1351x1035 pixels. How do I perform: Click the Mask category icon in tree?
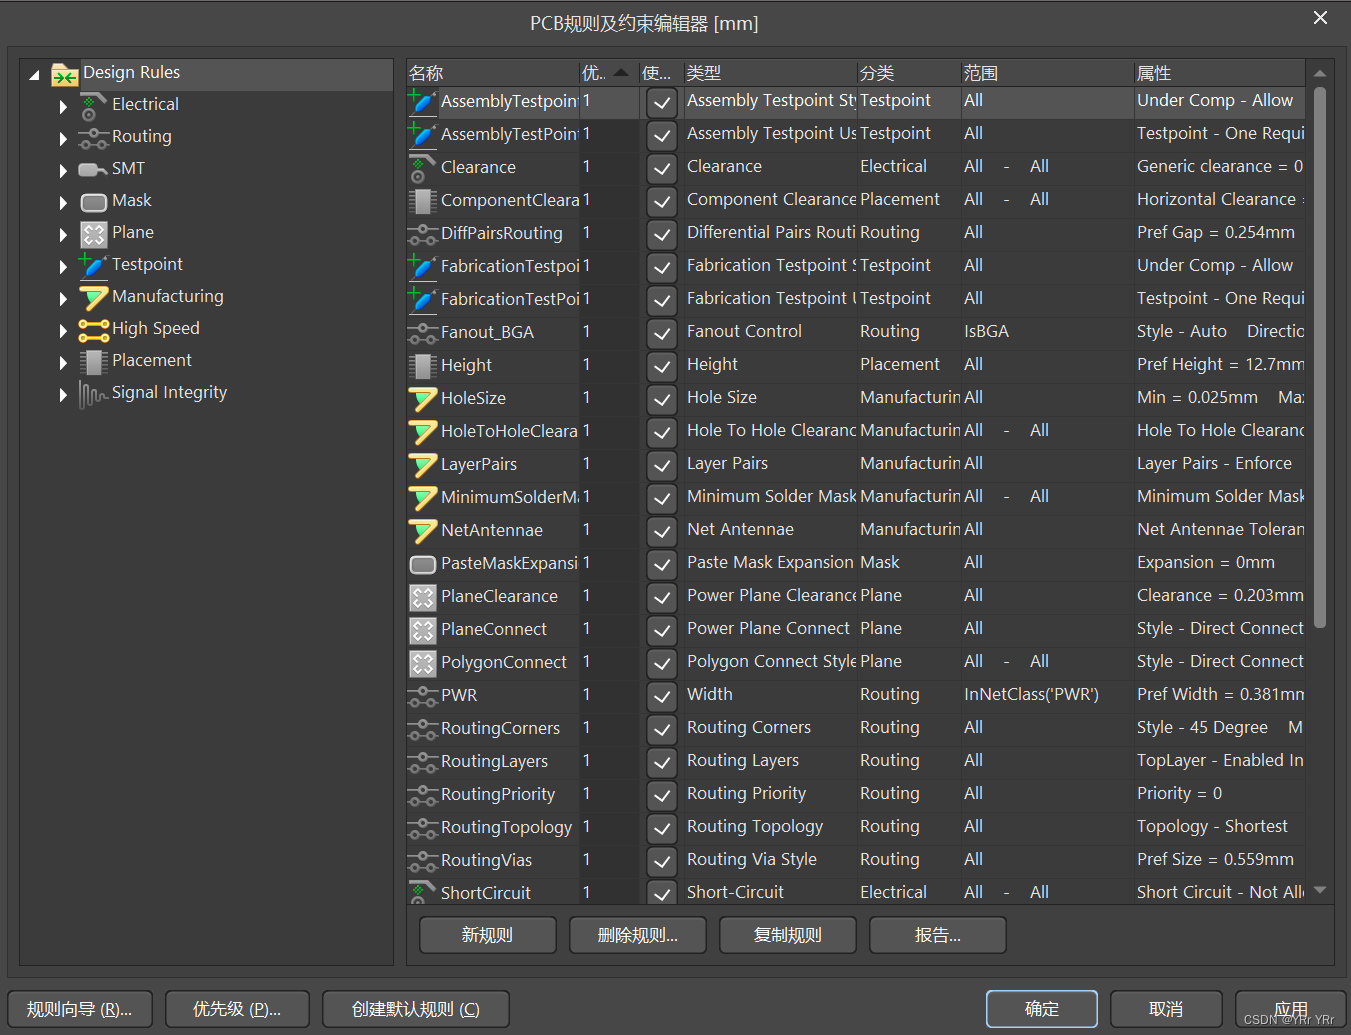pyautogui.click(x=93, y=202)
